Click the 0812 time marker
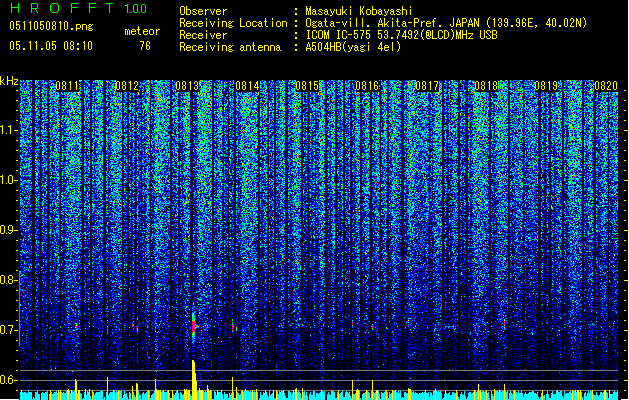The height and width of the screenshot is (400, 629). coord(127,86)
